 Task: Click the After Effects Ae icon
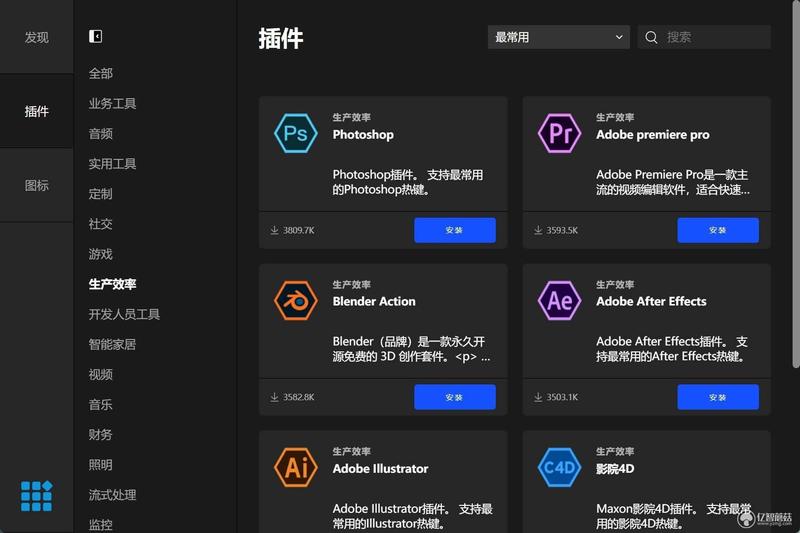point(559,300)
